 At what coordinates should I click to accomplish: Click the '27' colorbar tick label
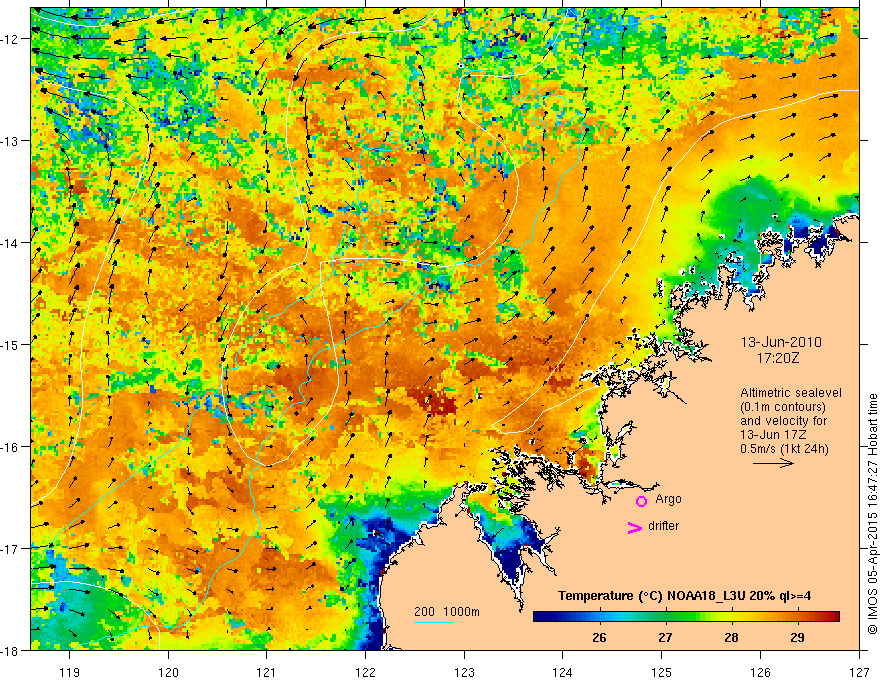tap(666, 638)
